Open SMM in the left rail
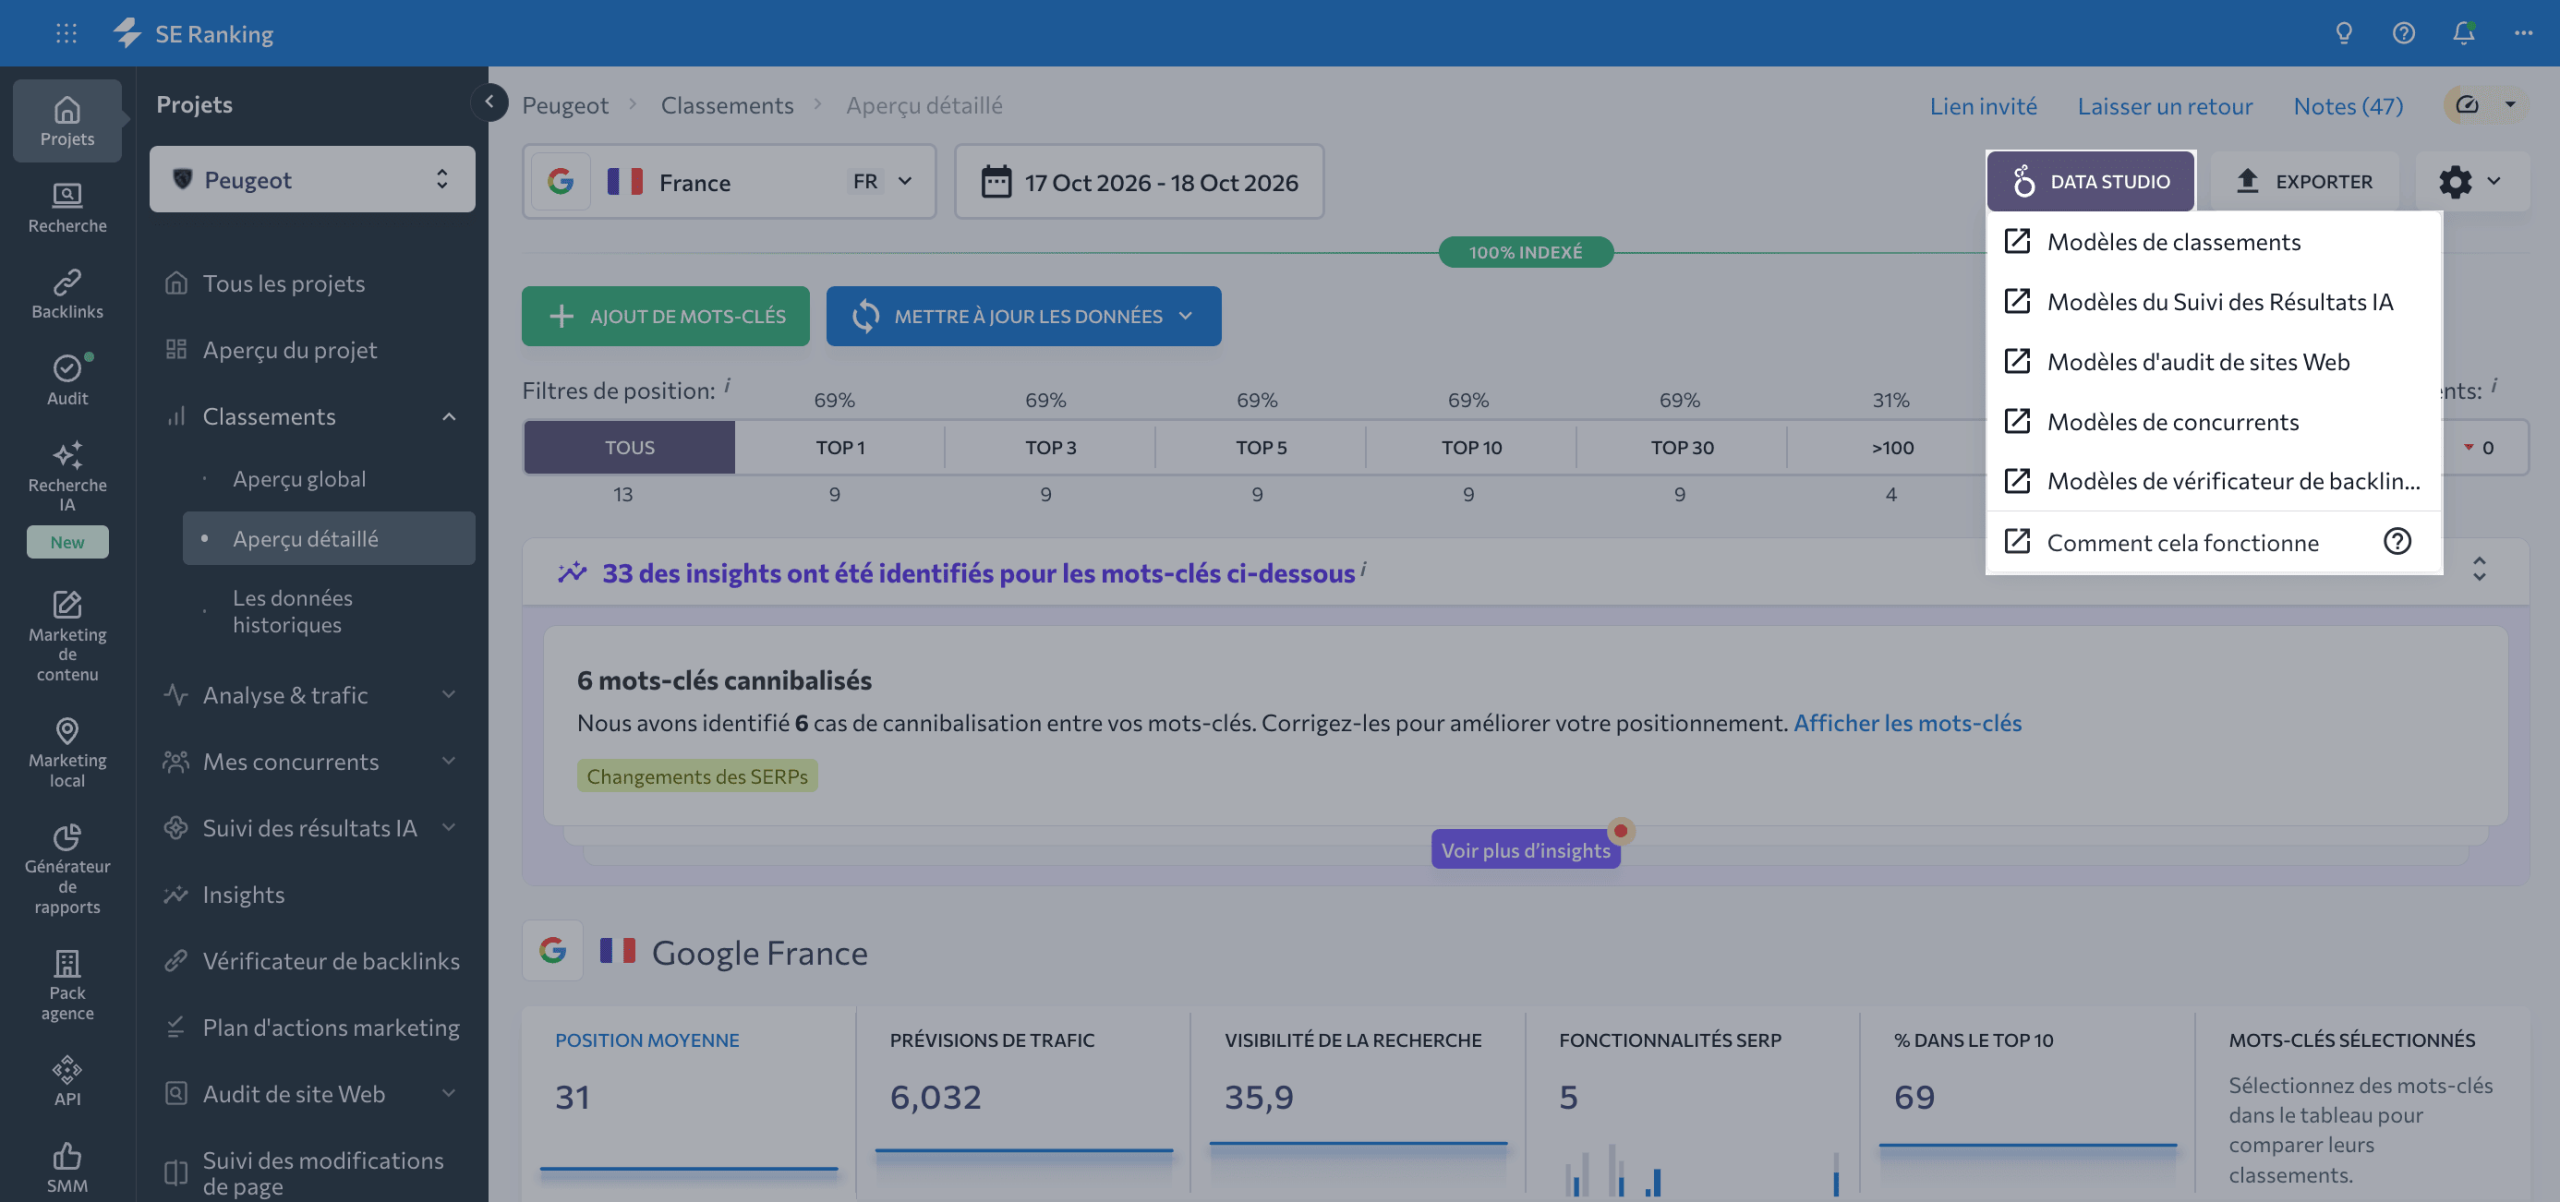The height and width of the screenshot is (1202, 2560). coord(67,1167)
